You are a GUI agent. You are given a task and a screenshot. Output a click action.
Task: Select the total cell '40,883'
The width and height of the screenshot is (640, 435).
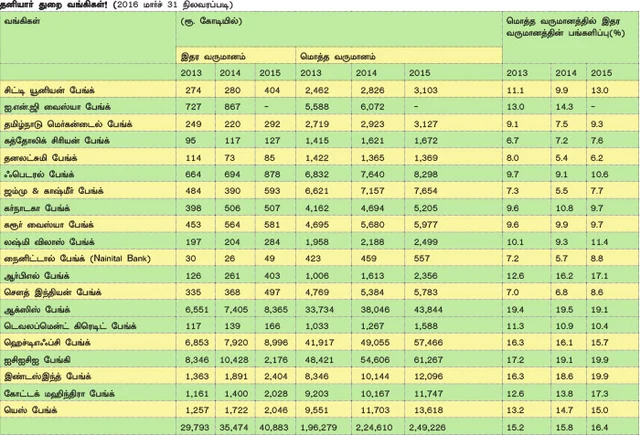click(274, 428)
